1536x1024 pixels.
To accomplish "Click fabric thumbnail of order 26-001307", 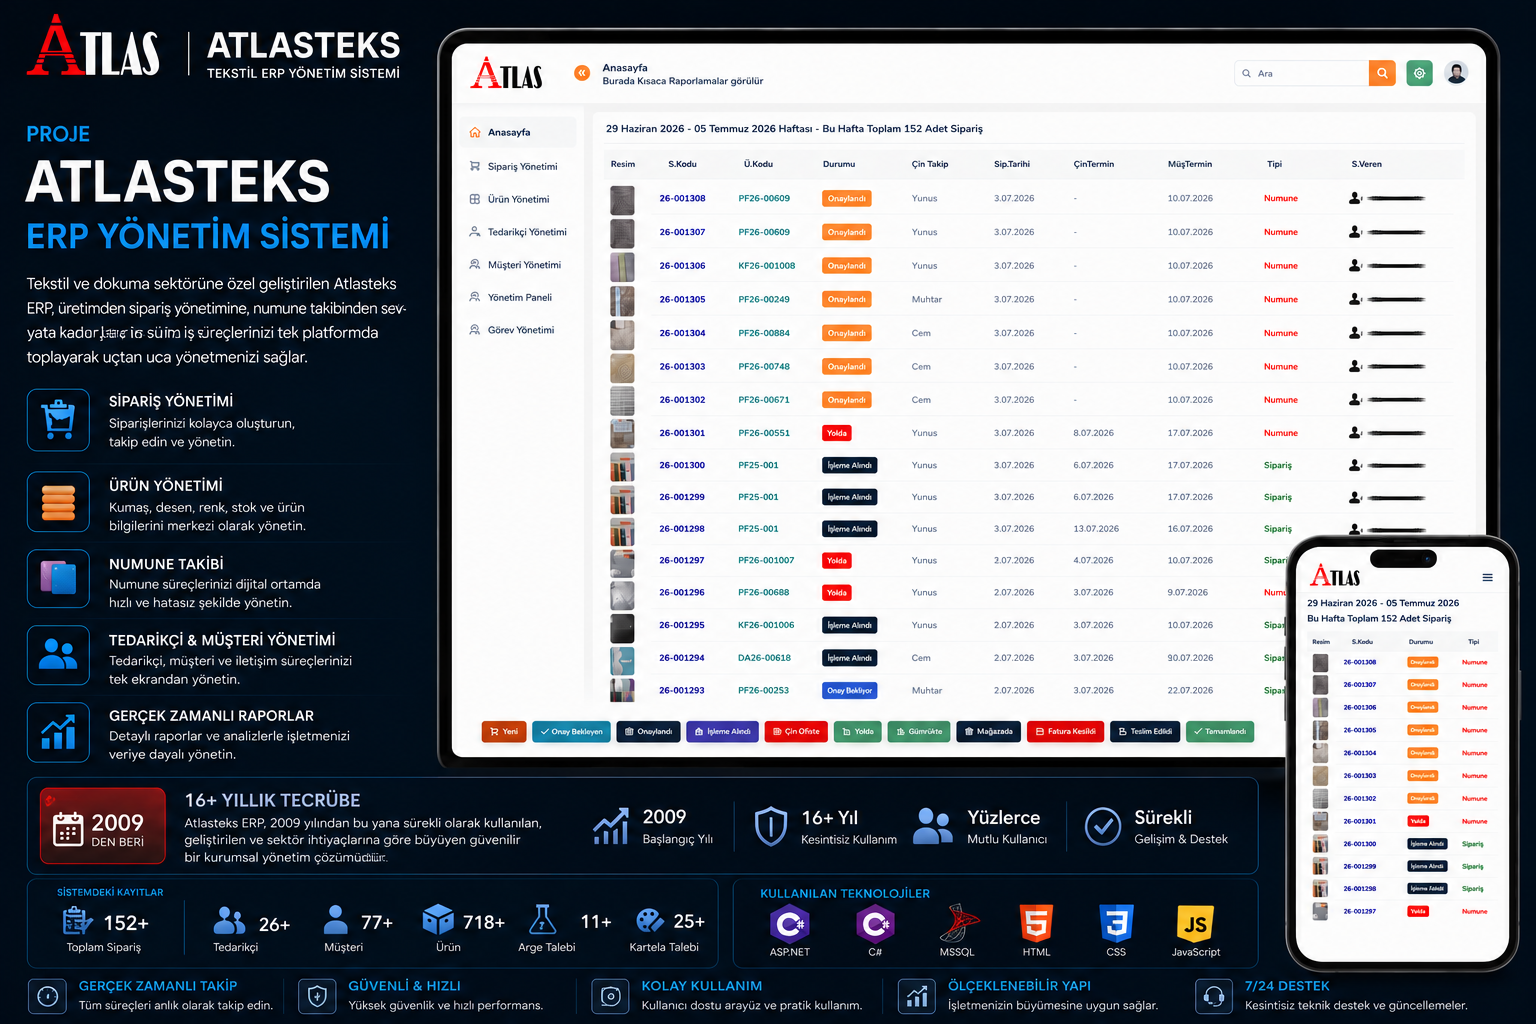I will tap(622, 233).
